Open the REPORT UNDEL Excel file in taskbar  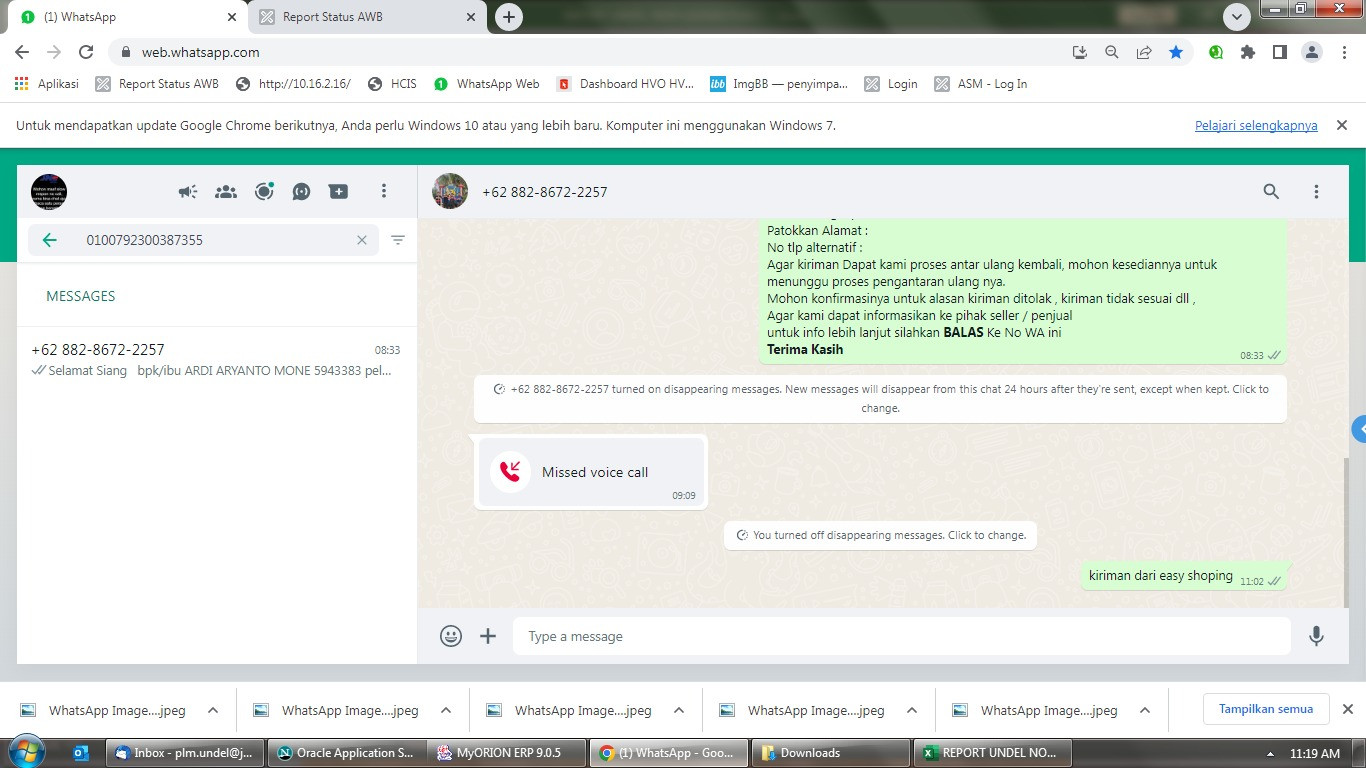pos(993,753)
